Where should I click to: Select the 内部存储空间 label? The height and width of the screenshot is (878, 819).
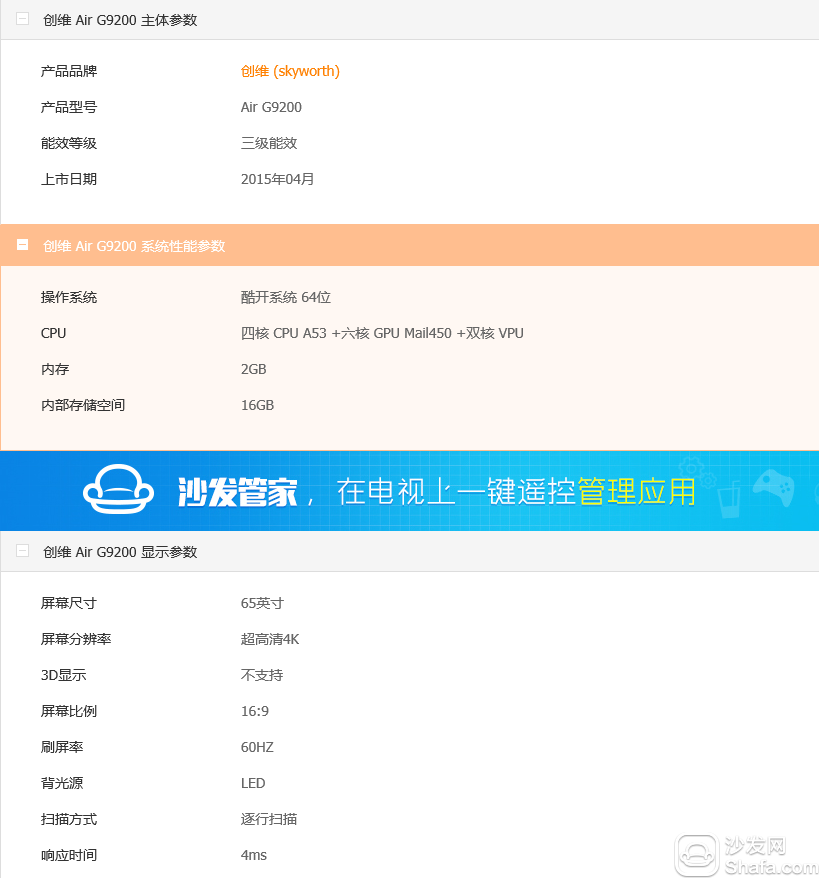(83, 405)
